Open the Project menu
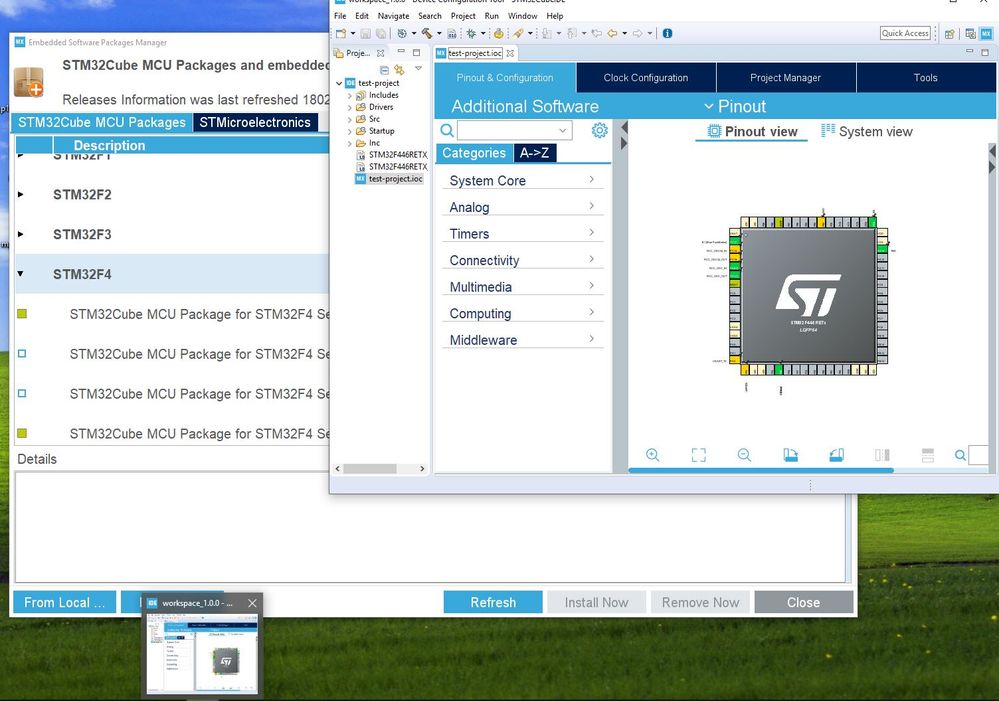The image size is (999, 701). pyautogui.click(x=463, y=16)
